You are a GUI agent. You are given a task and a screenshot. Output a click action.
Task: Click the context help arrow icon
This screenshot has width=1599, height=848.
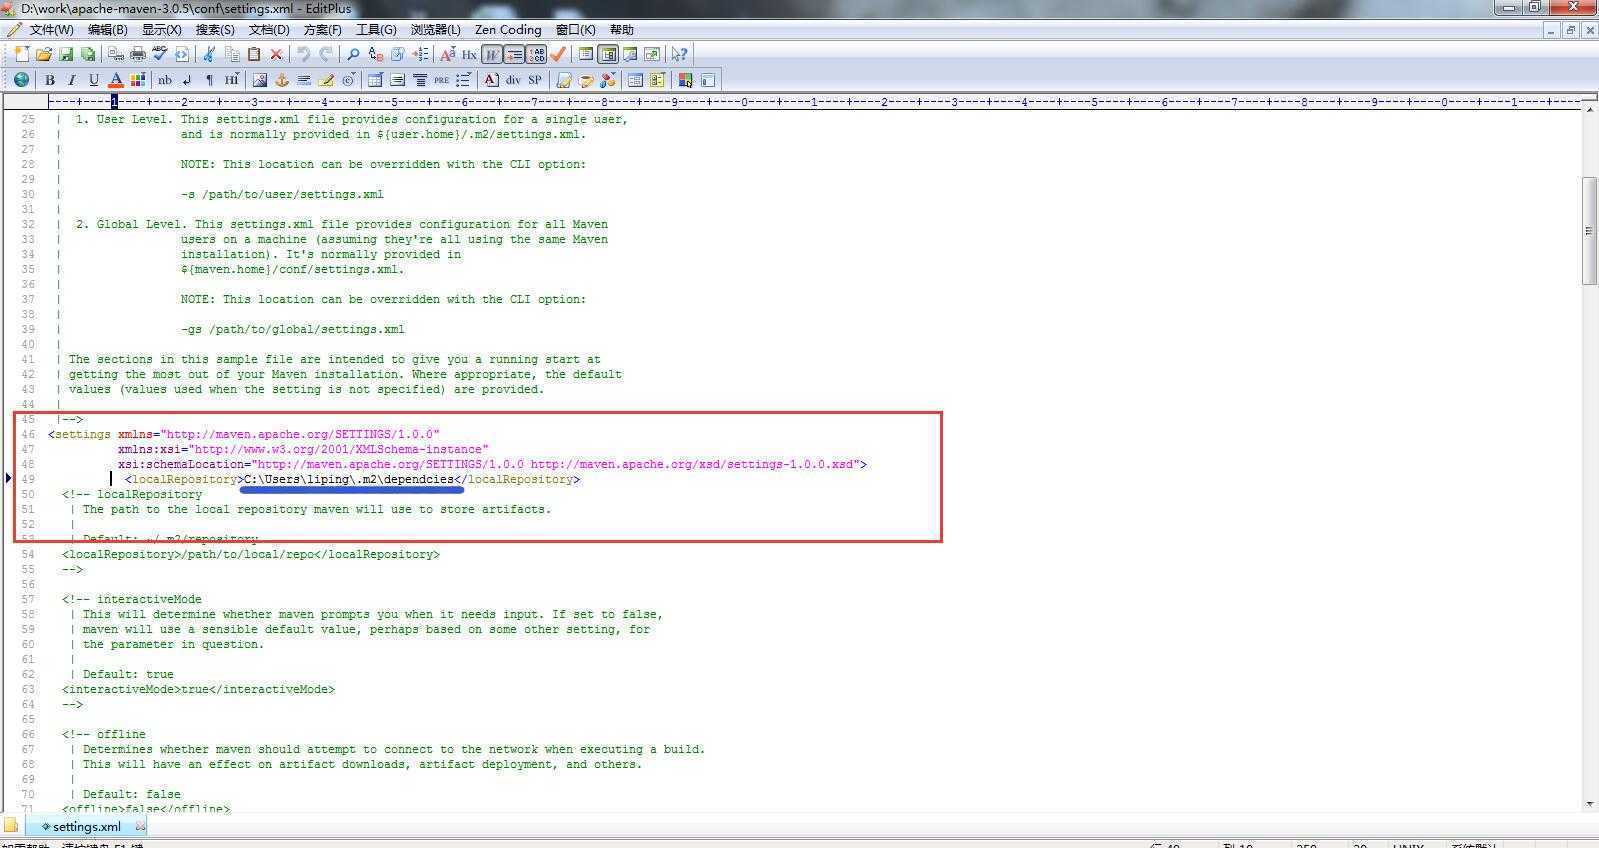(x=679, y=54)
